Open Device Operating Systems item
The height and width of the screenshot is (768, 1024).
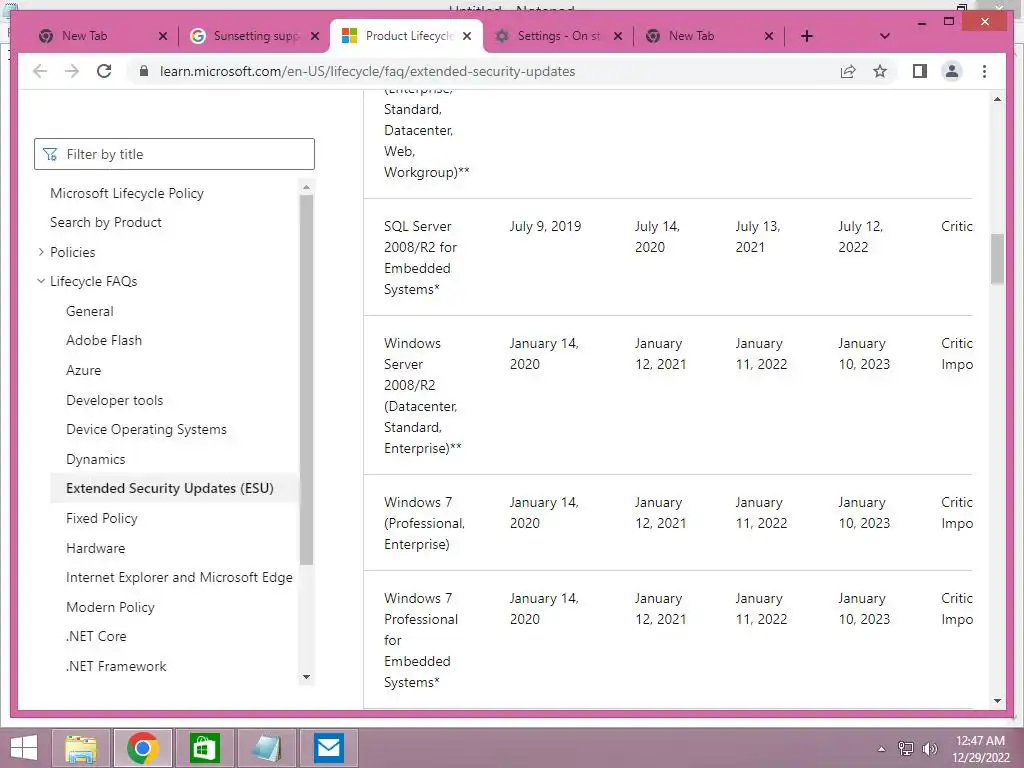pyautogui.click(x=146, y=429)
